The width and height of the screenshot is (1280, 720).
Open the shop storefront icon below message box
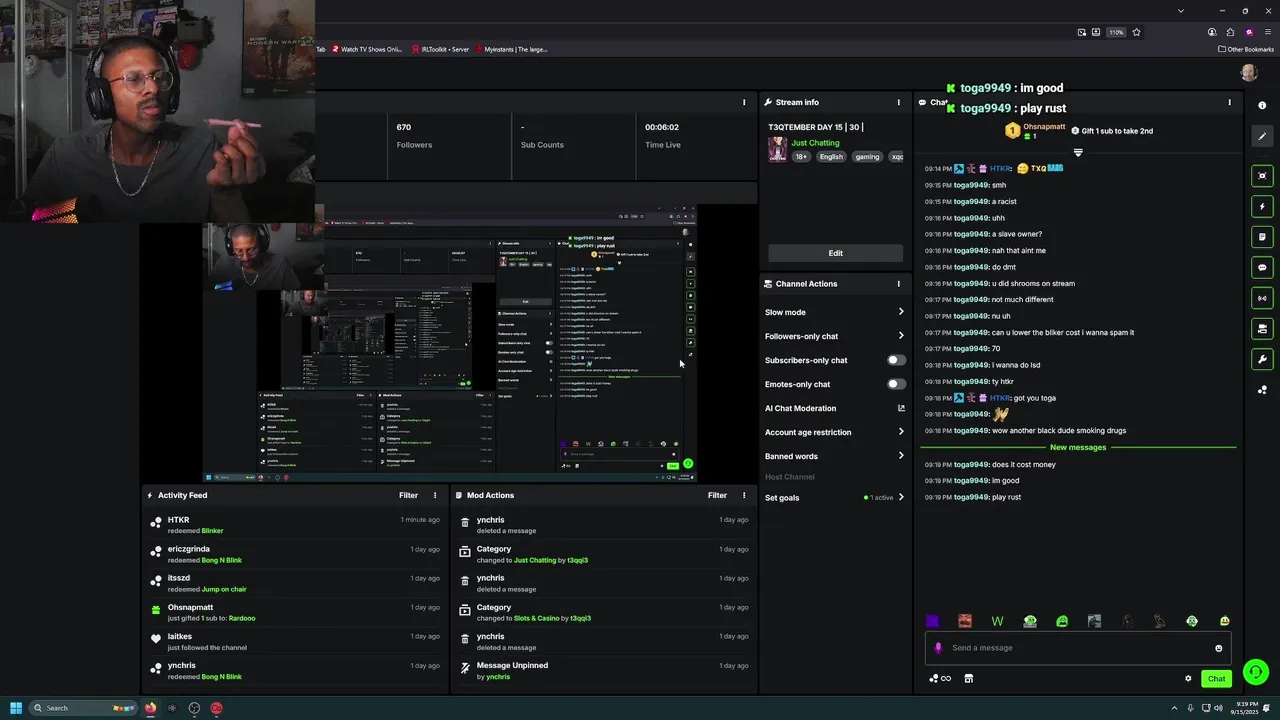(x=968, y=678)
